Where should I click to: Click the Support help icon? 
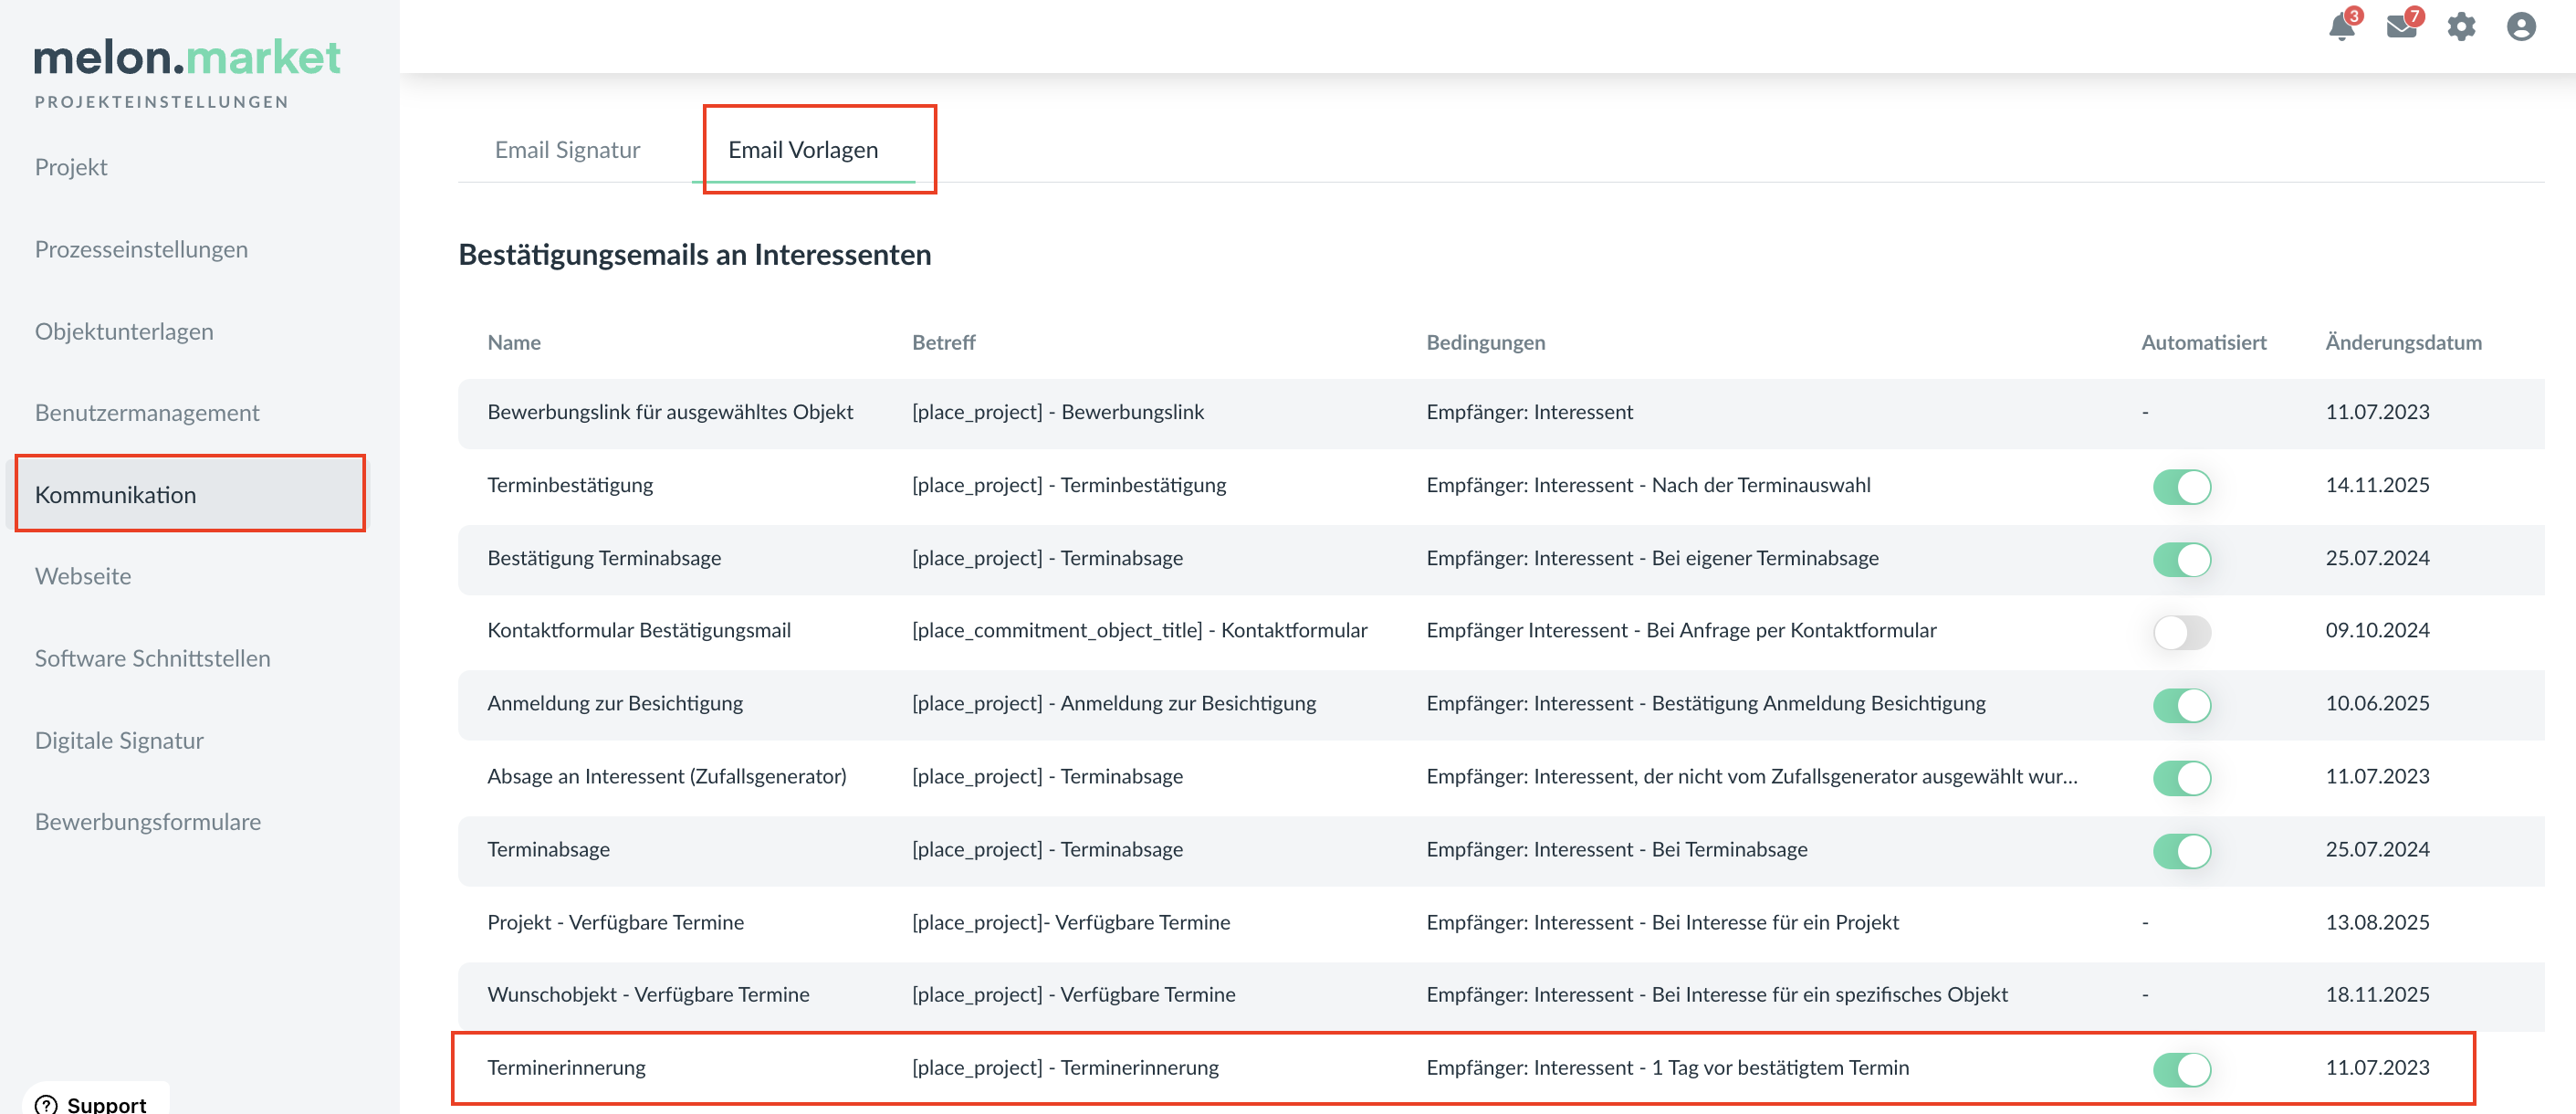click(46, 1103)
